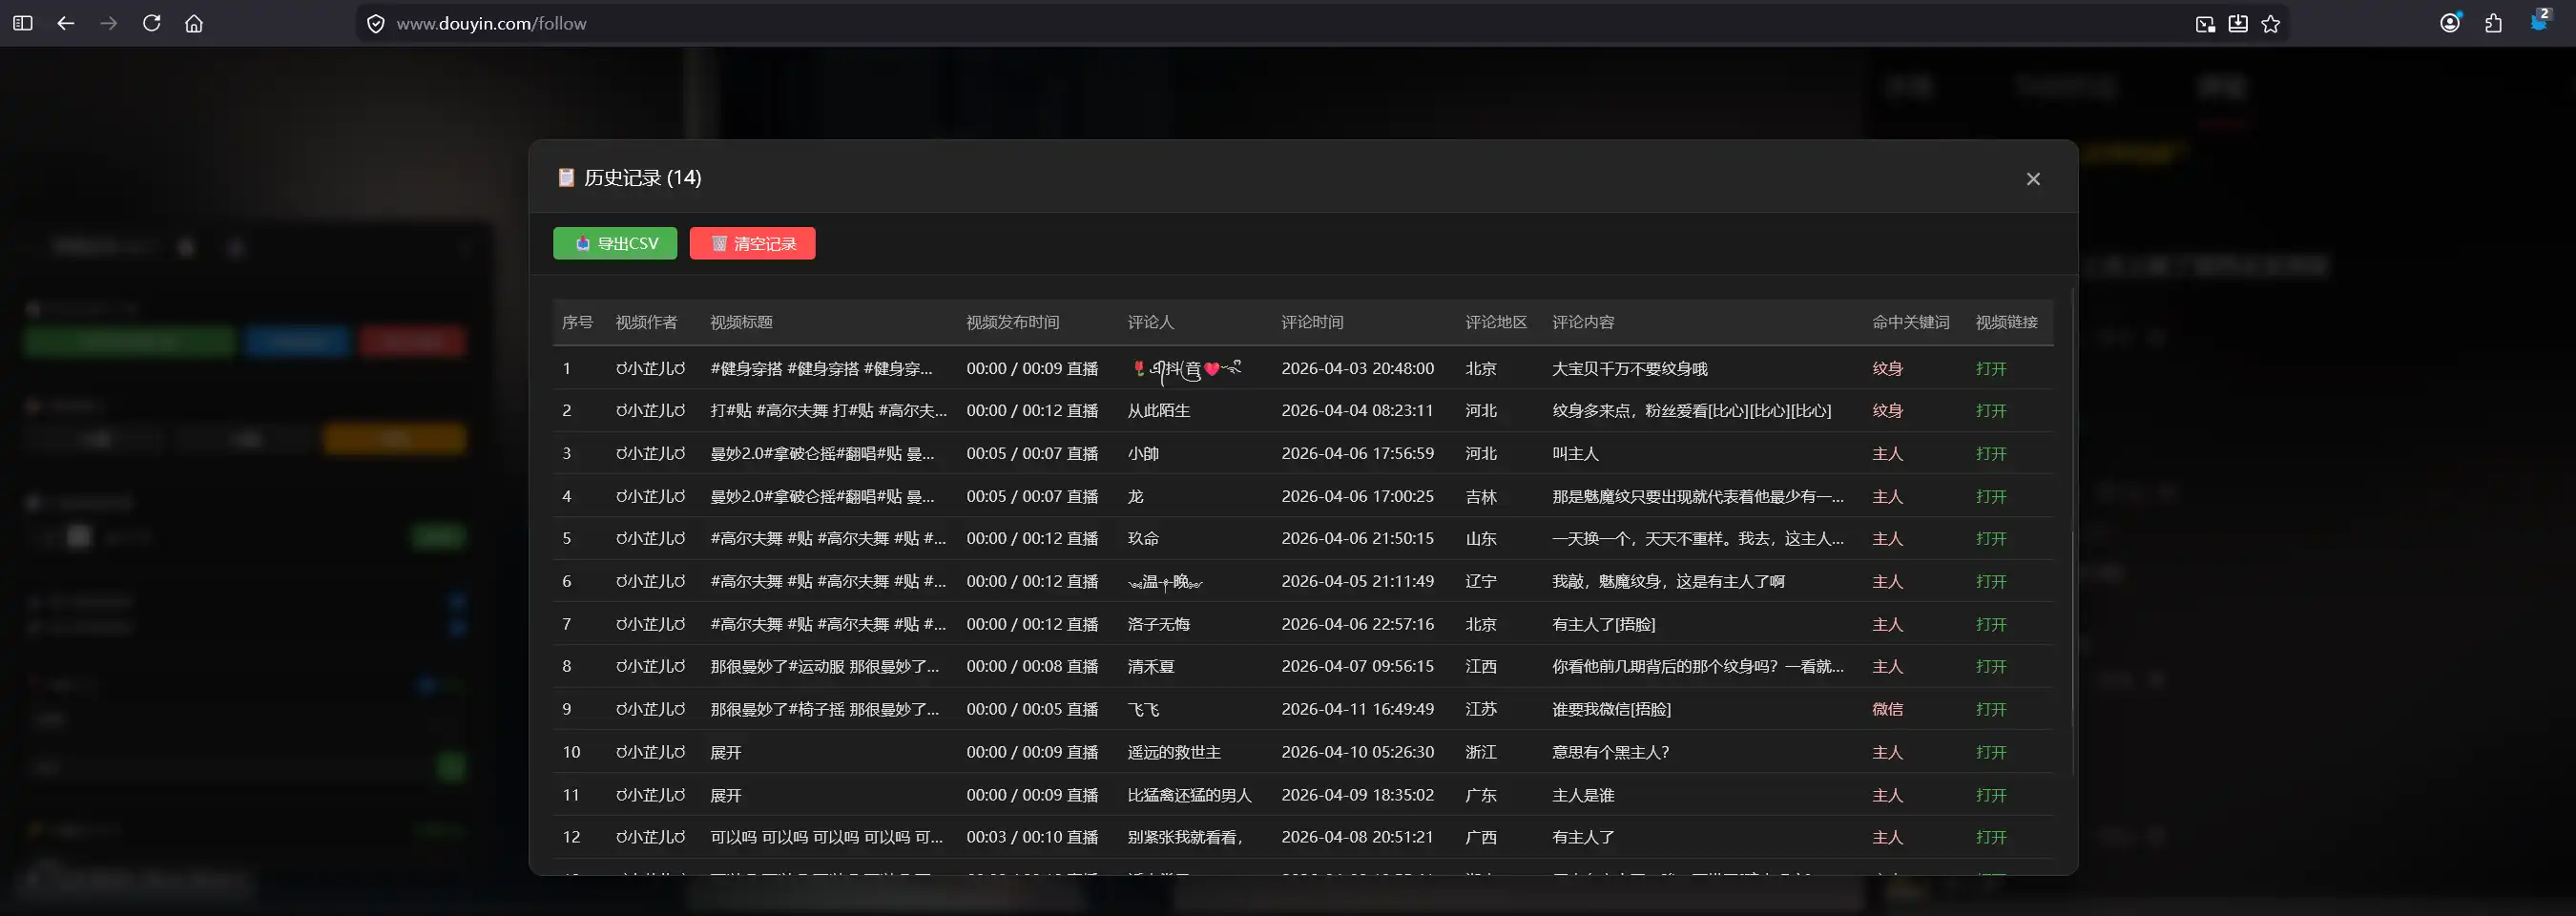The image size is (2576, 916).
Task: Open picture-in-picture from the address bar
Action: click(2204, 24)
